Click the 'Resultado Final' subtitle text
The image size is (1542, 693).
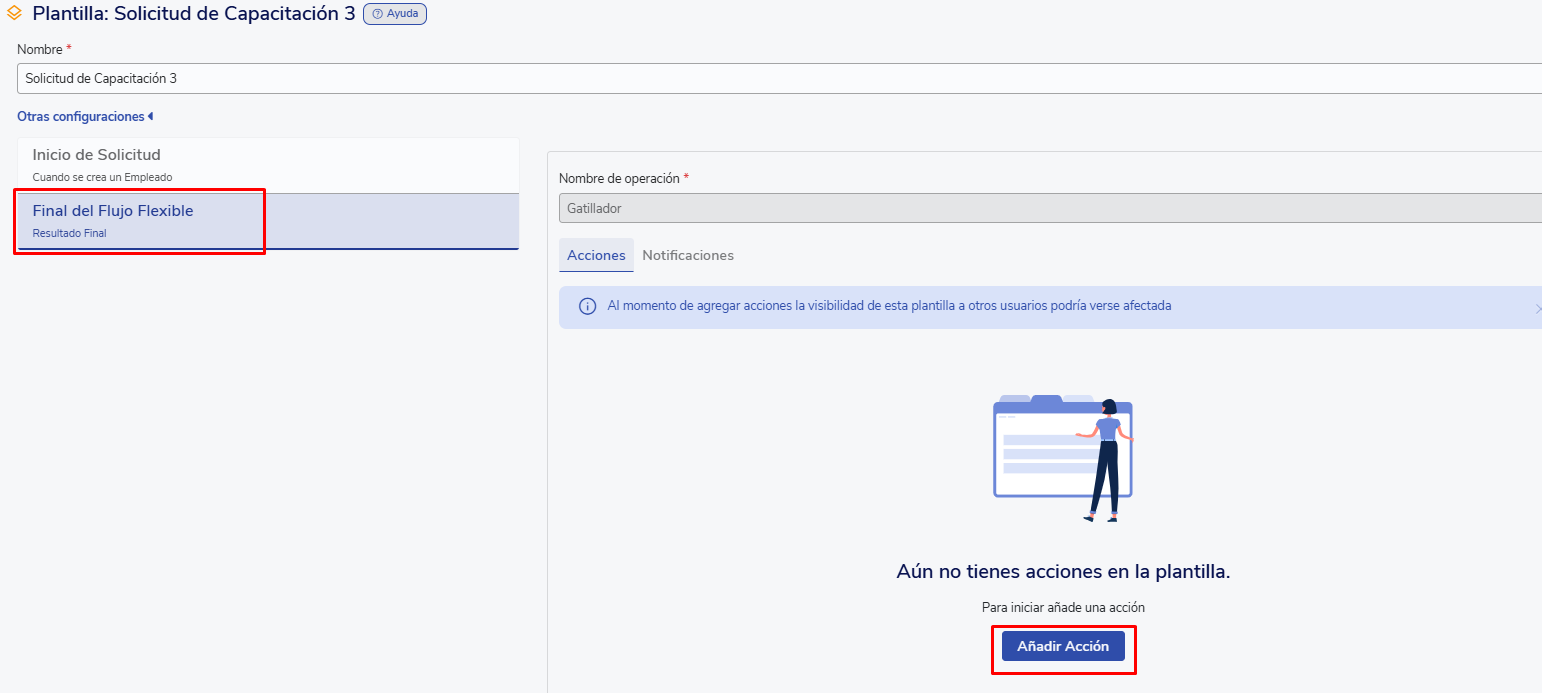pos(70,233)
